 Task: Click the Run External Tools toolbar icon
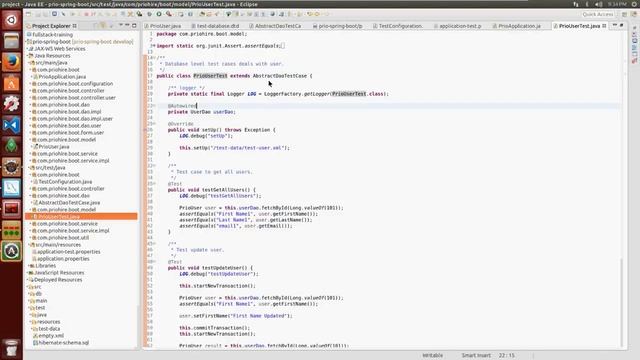point(168,14)
